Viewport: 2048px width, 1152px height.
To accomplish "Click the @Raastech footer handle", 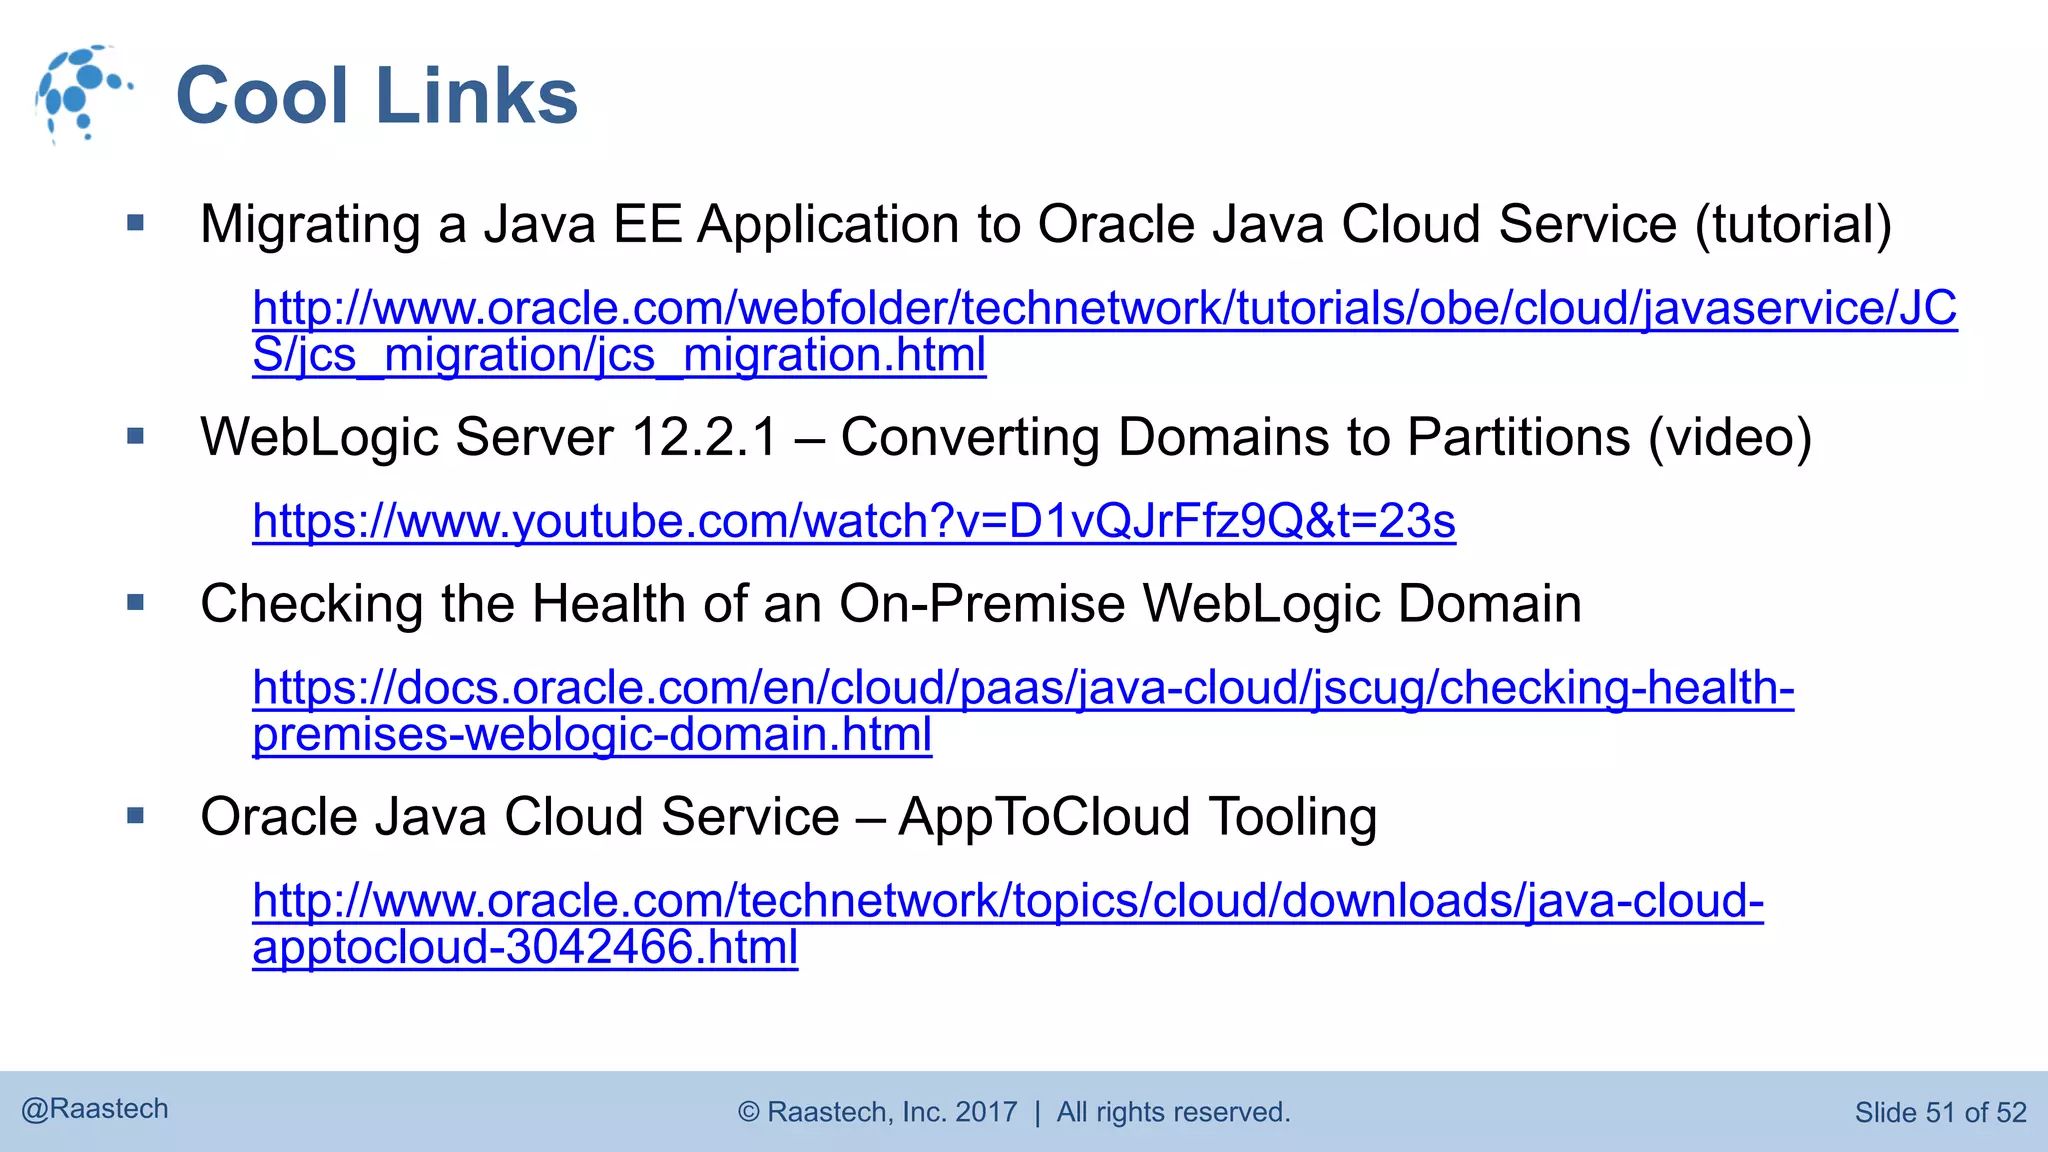I will pos(95,1109).
